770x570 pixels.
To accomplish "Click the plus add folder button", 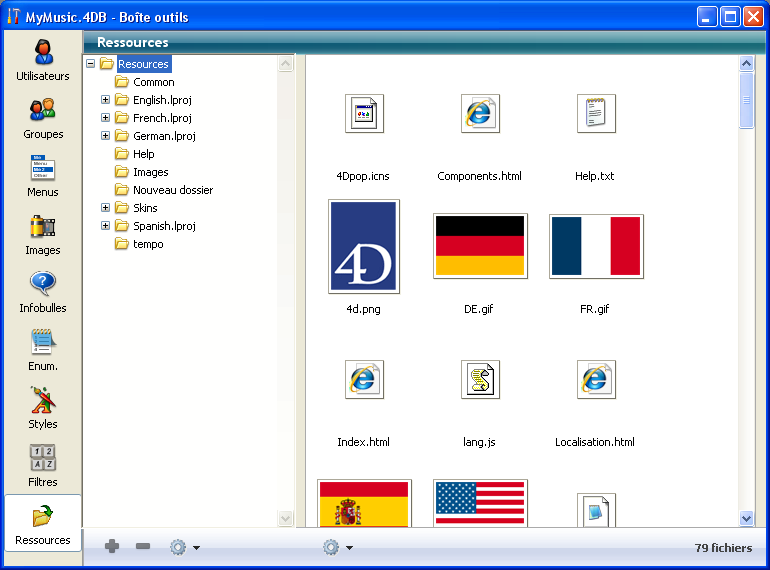I will 112,547.
